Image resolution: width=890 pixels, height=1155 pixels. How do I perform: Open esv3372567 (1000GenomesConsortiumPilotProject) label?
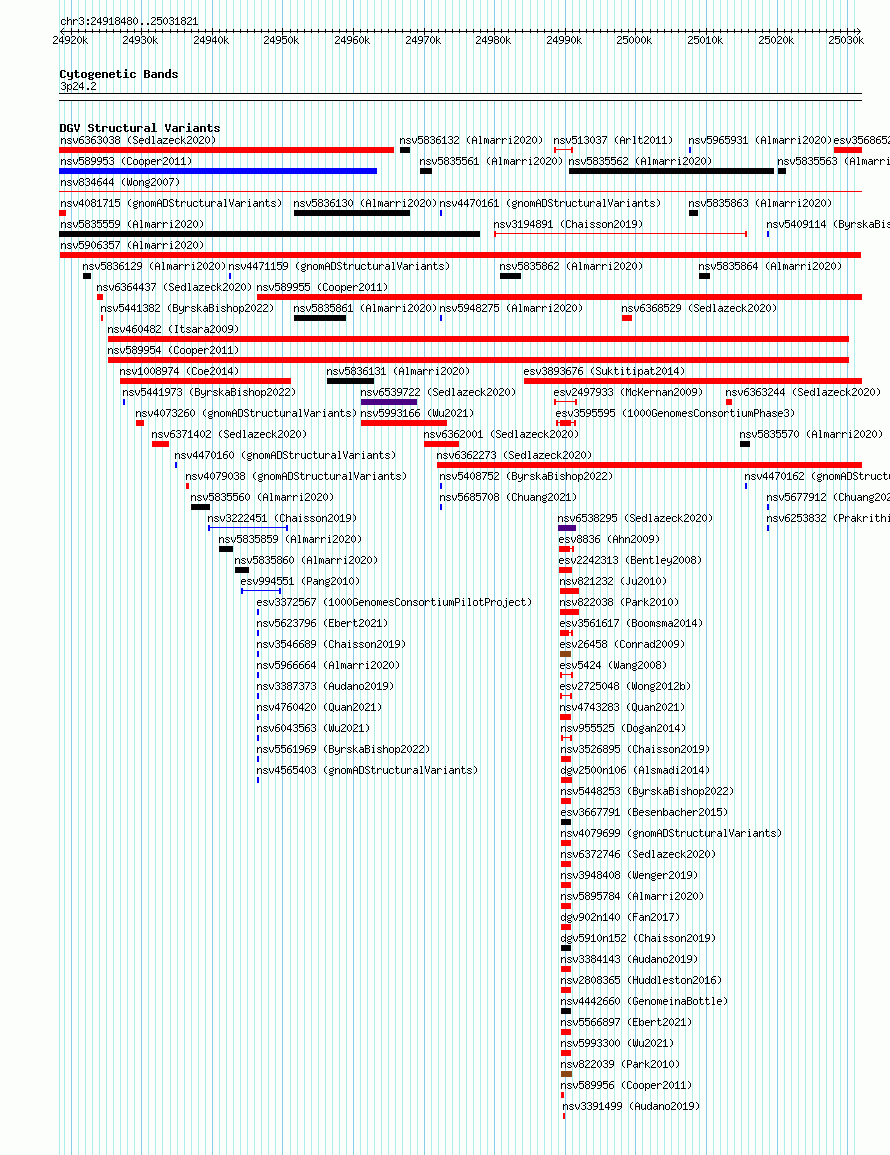(394, 602)
